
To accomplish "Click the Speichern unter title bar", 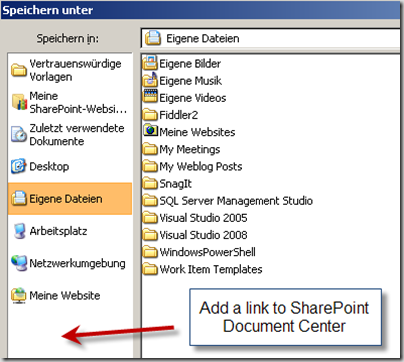I will tap(201, 10).
